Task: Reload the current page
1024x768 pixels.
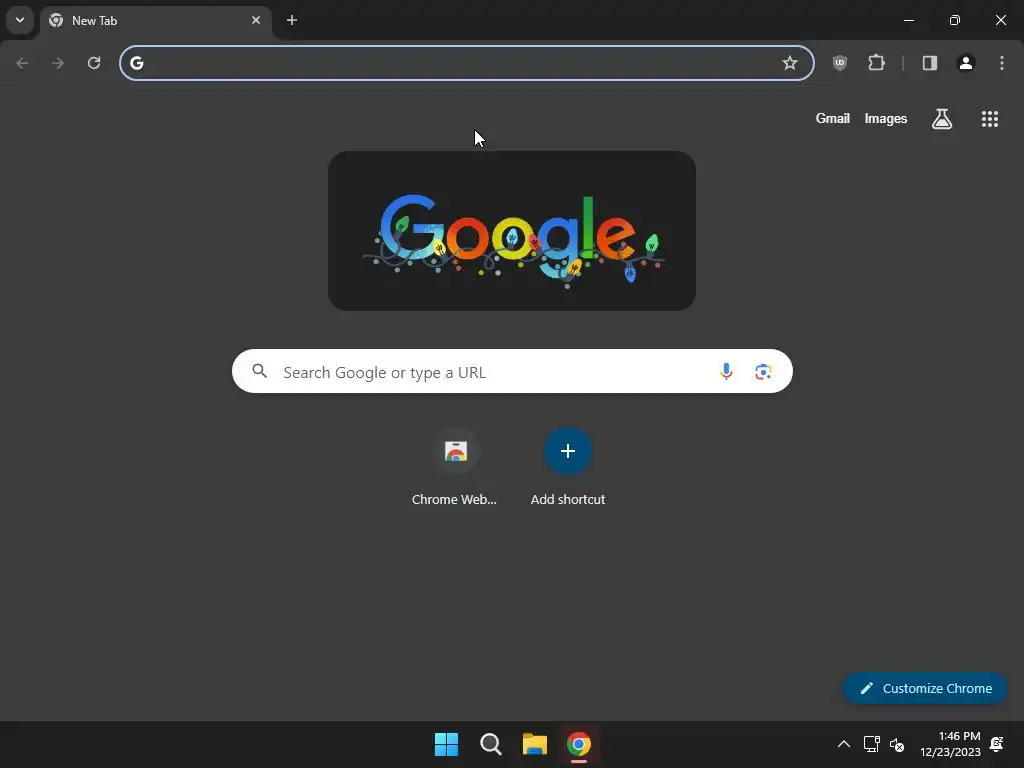Action: click(94, 63)
